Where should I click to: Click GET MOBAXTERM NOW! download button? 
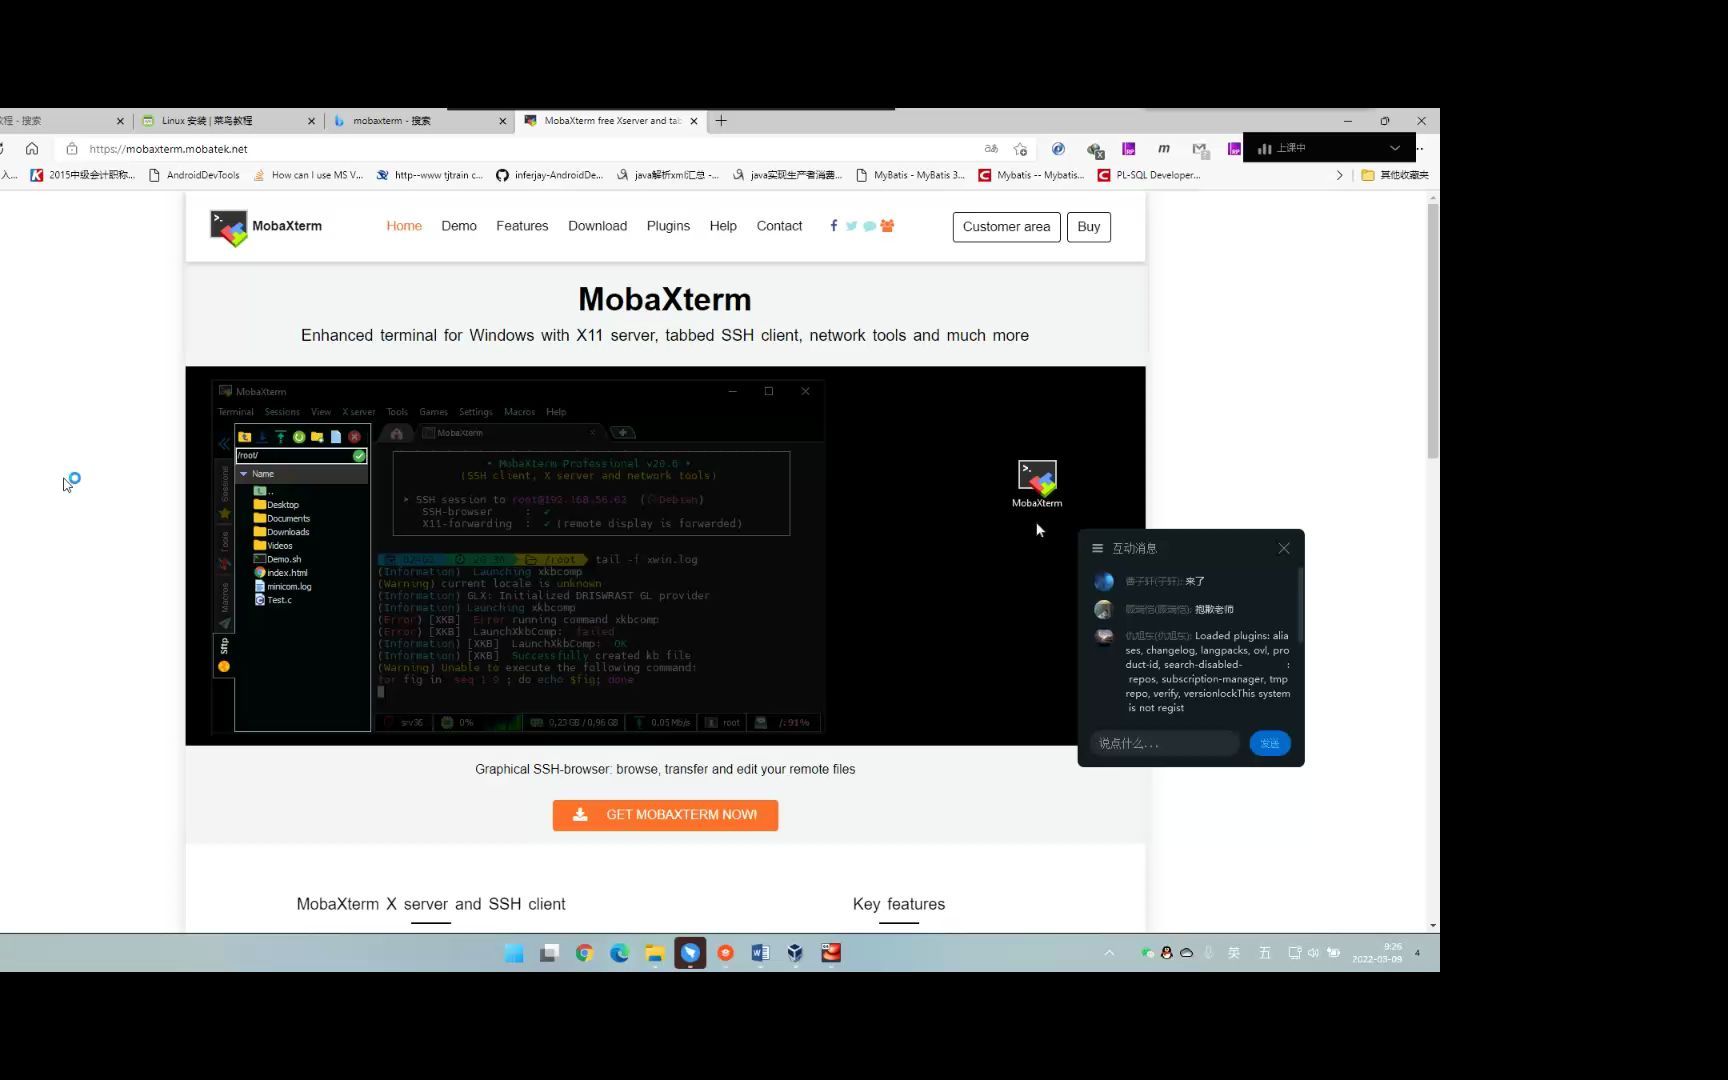[x=665, y=815]
